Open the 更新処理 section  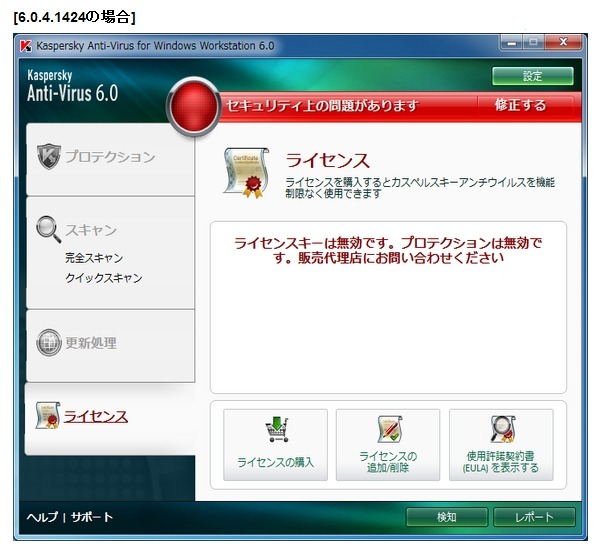click(110, 346)
